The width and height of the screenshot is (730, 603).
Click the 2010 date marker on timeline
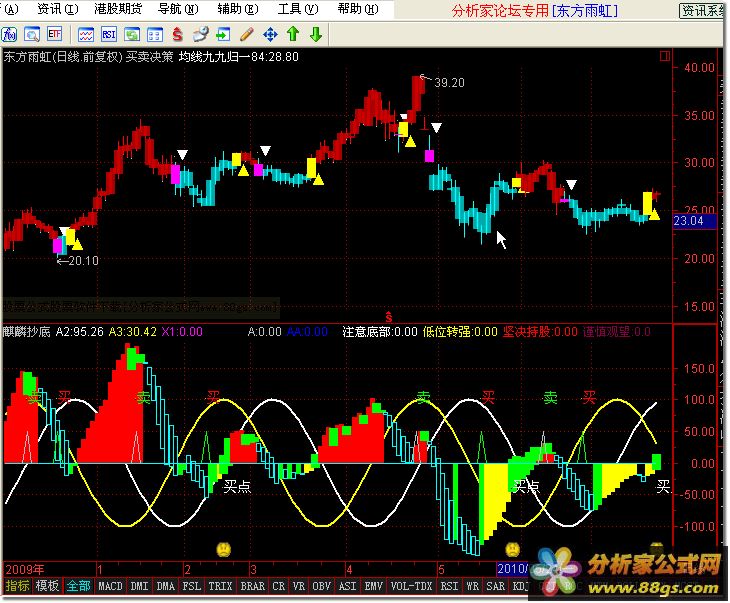click(513, 569)
